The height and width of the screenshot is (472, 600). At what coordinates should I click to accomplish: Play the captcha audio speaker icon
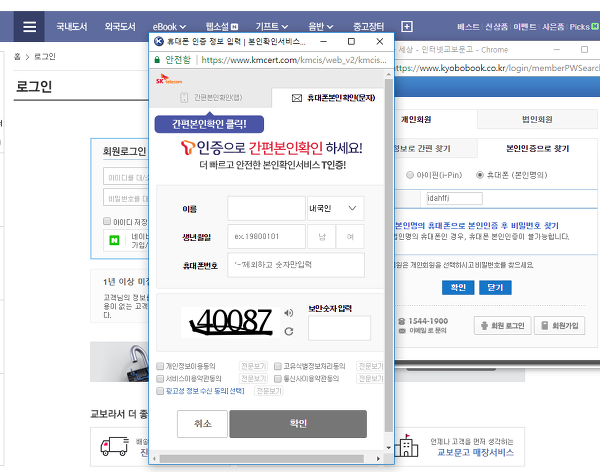pyautogui.click(x=289, y=313)
